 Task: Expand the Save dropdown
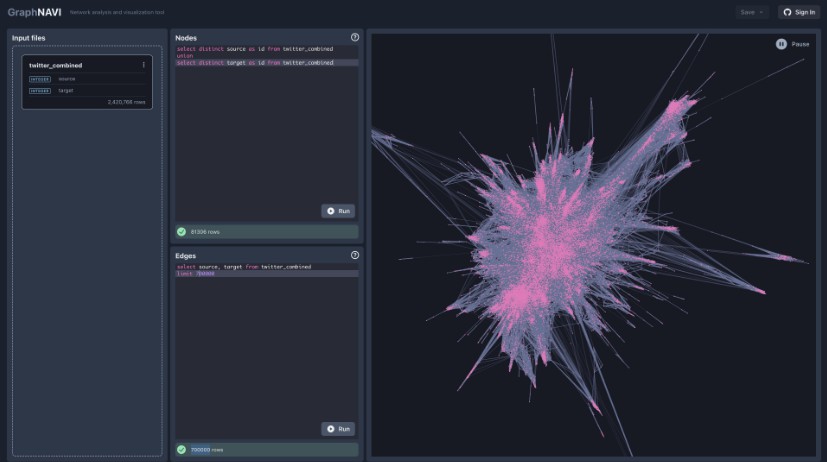coord(751,12)
